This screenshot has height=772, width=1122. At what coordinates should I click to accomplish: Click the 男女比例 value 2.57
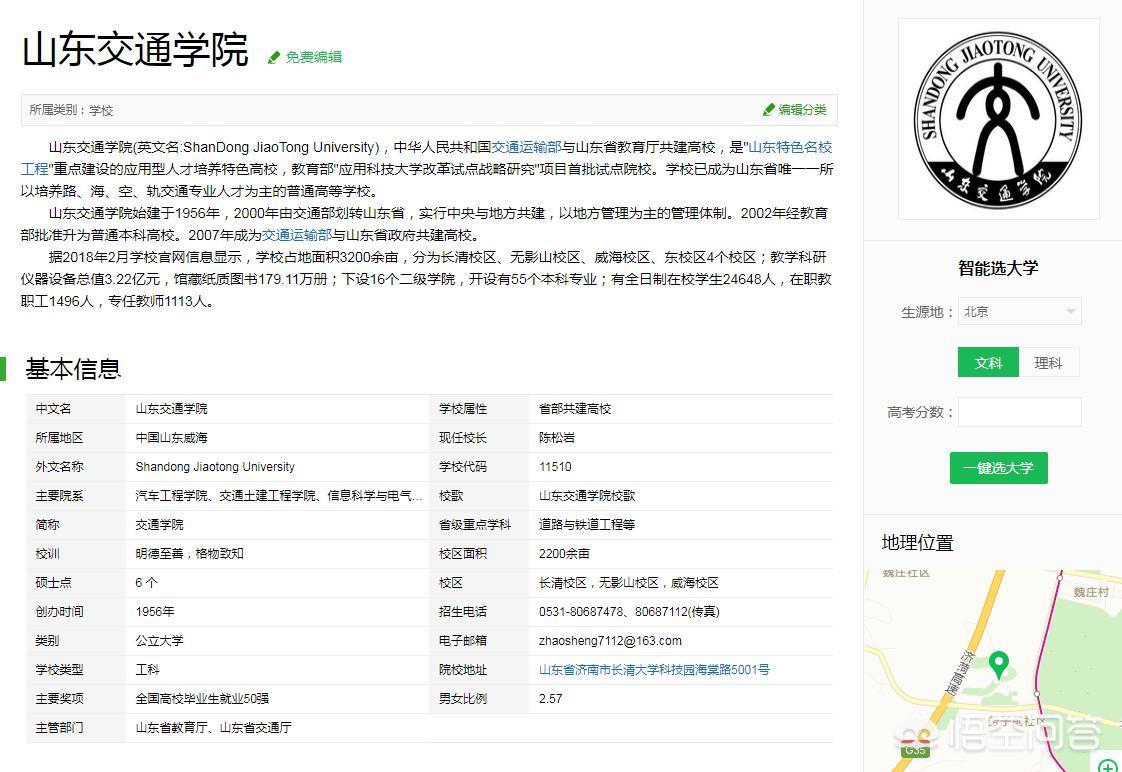click(550, 699)
